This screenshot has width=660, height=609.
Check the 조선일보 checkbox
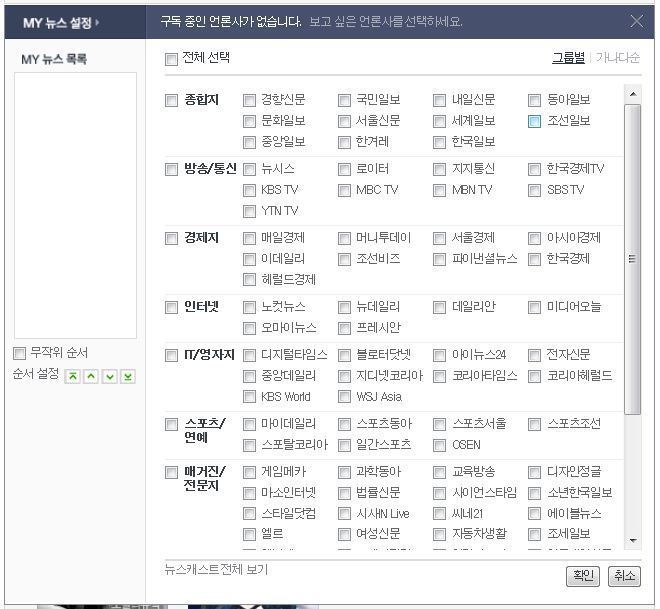coord(535,122)
